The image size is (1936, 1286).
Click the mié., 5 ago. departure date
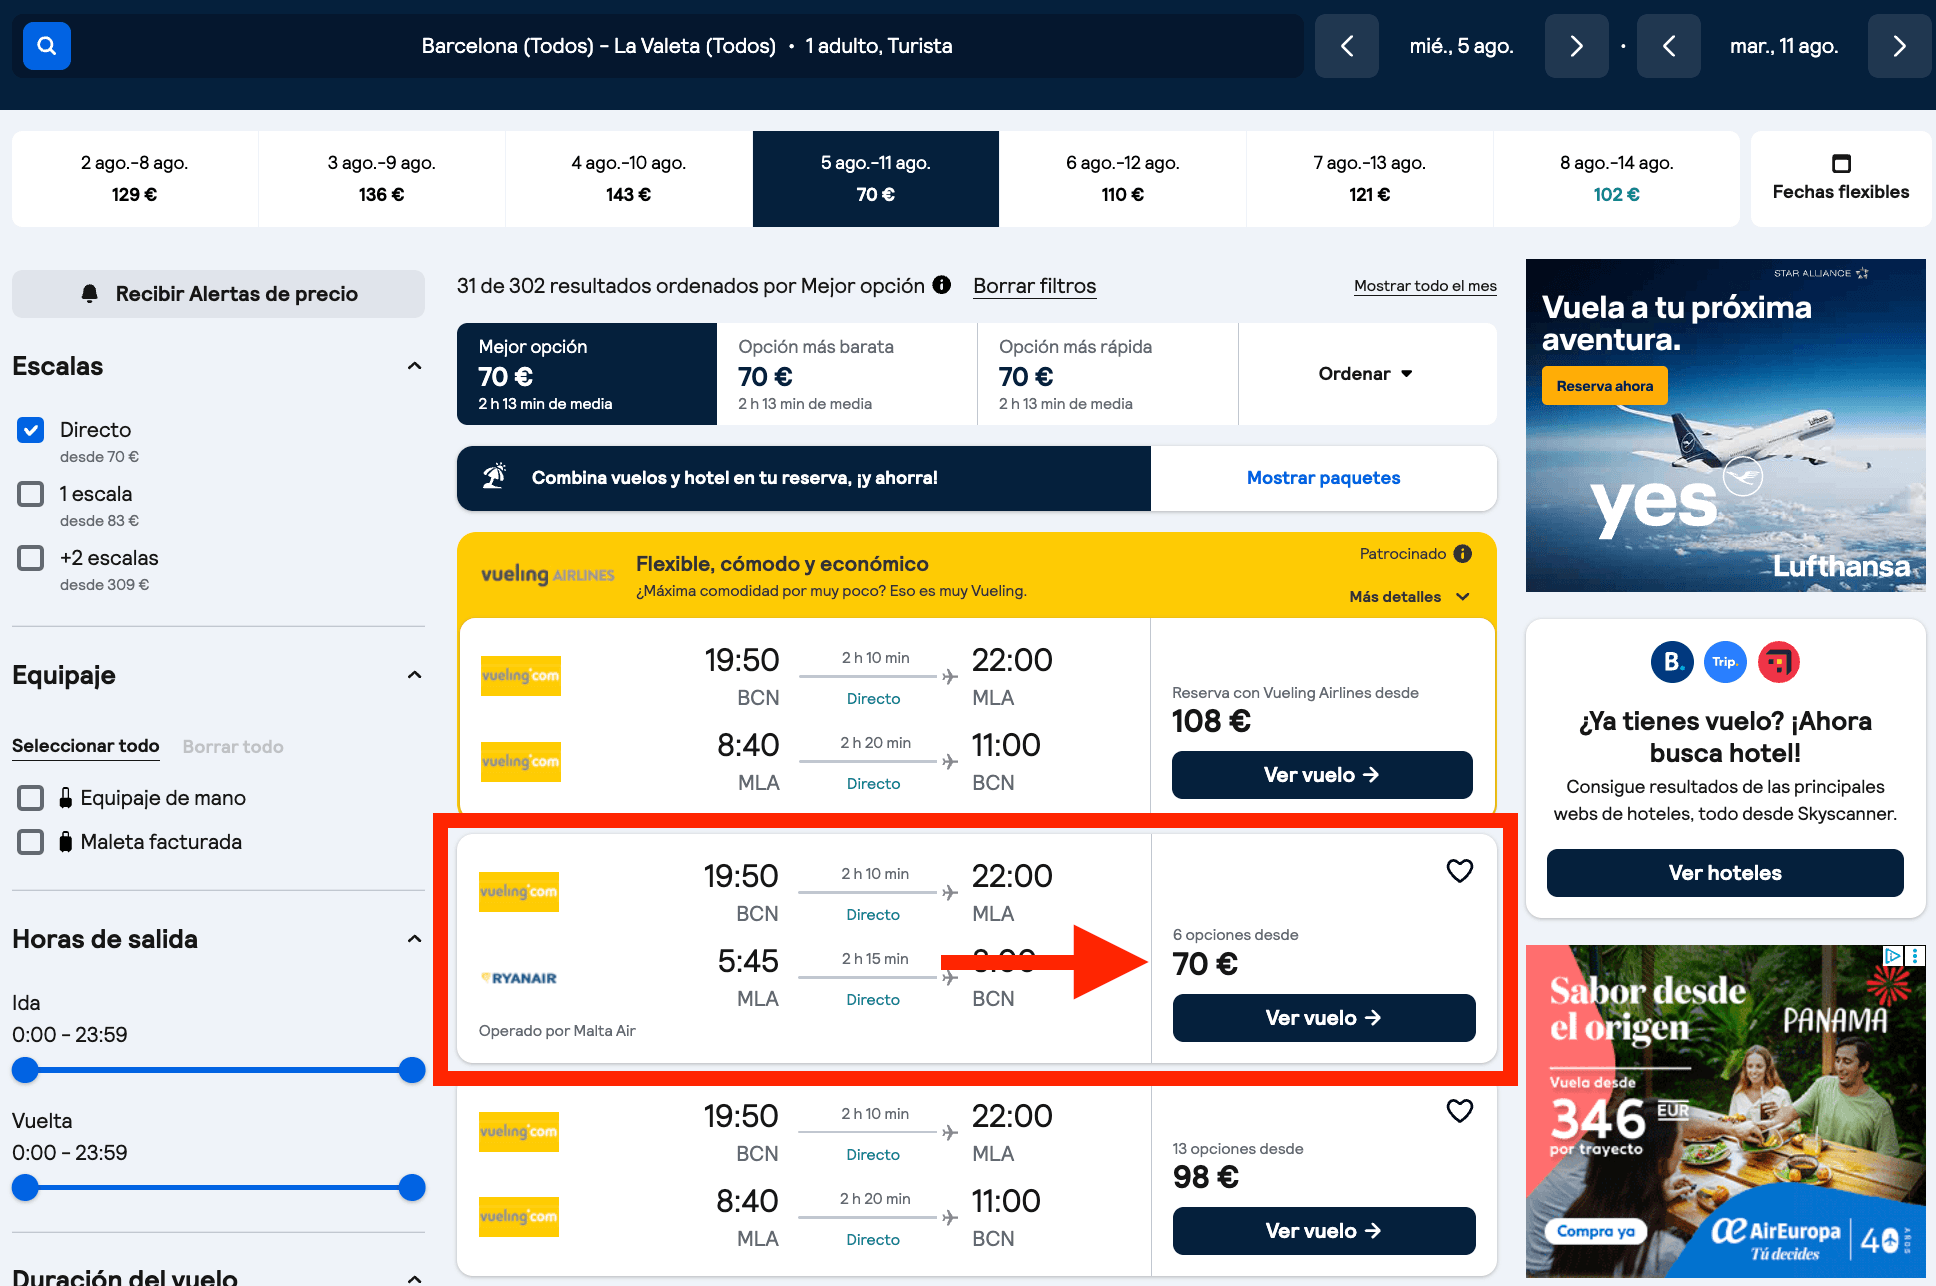point(1461,46)
